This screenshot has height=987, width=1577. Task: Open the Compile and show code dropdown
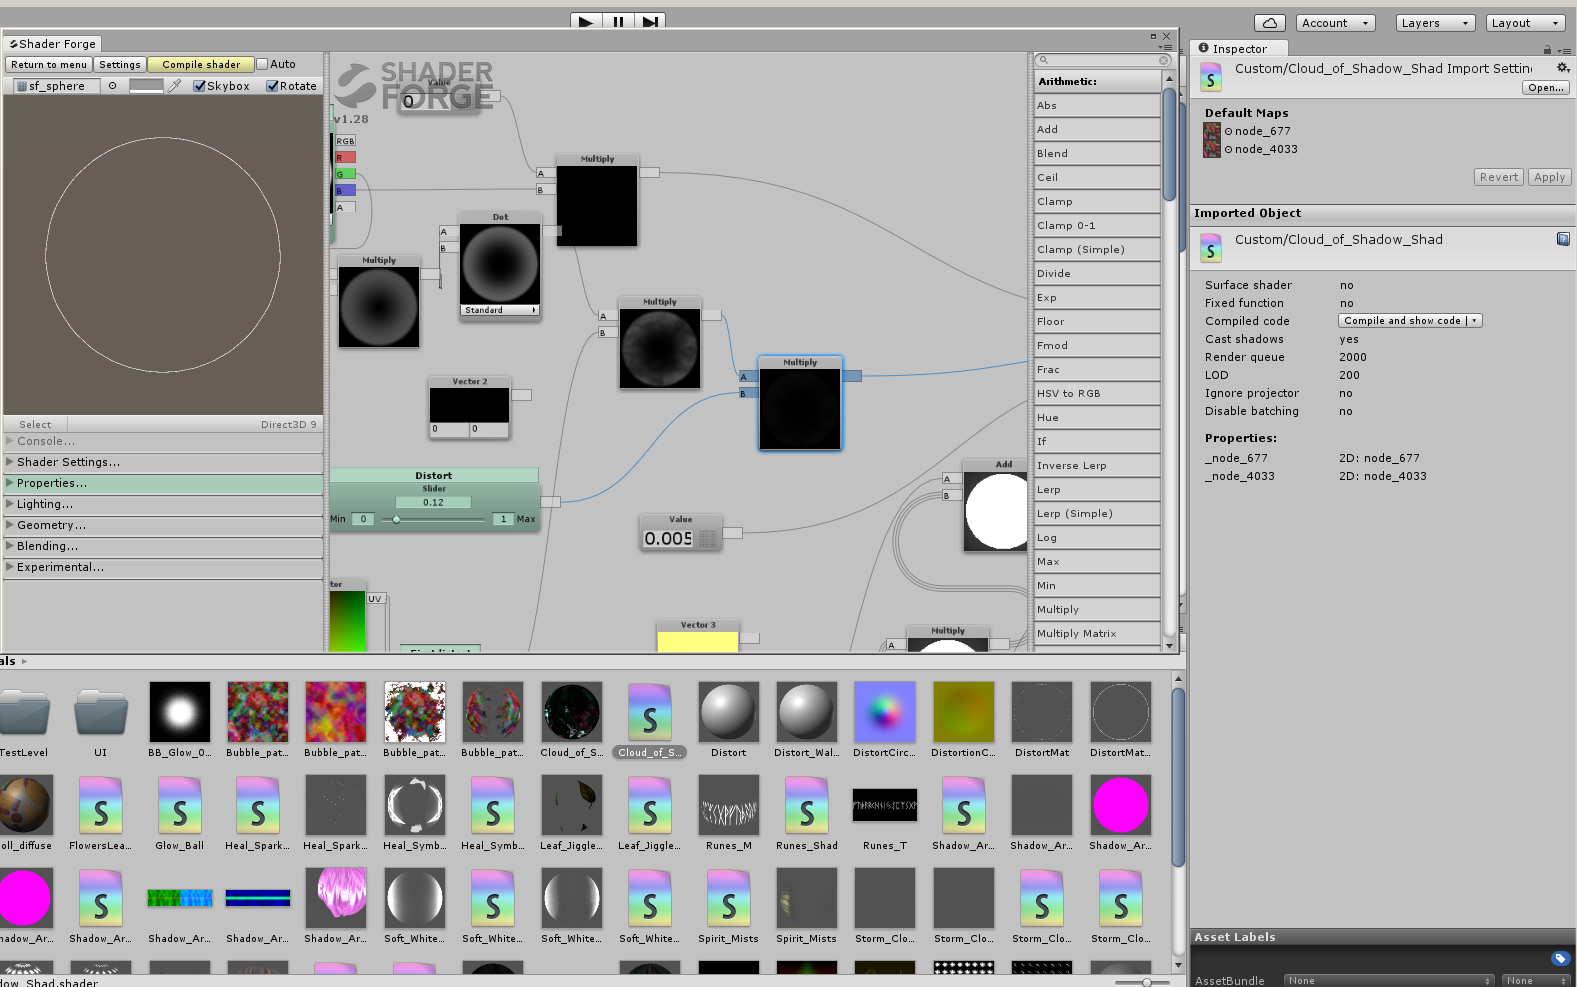click(1410, 321)
